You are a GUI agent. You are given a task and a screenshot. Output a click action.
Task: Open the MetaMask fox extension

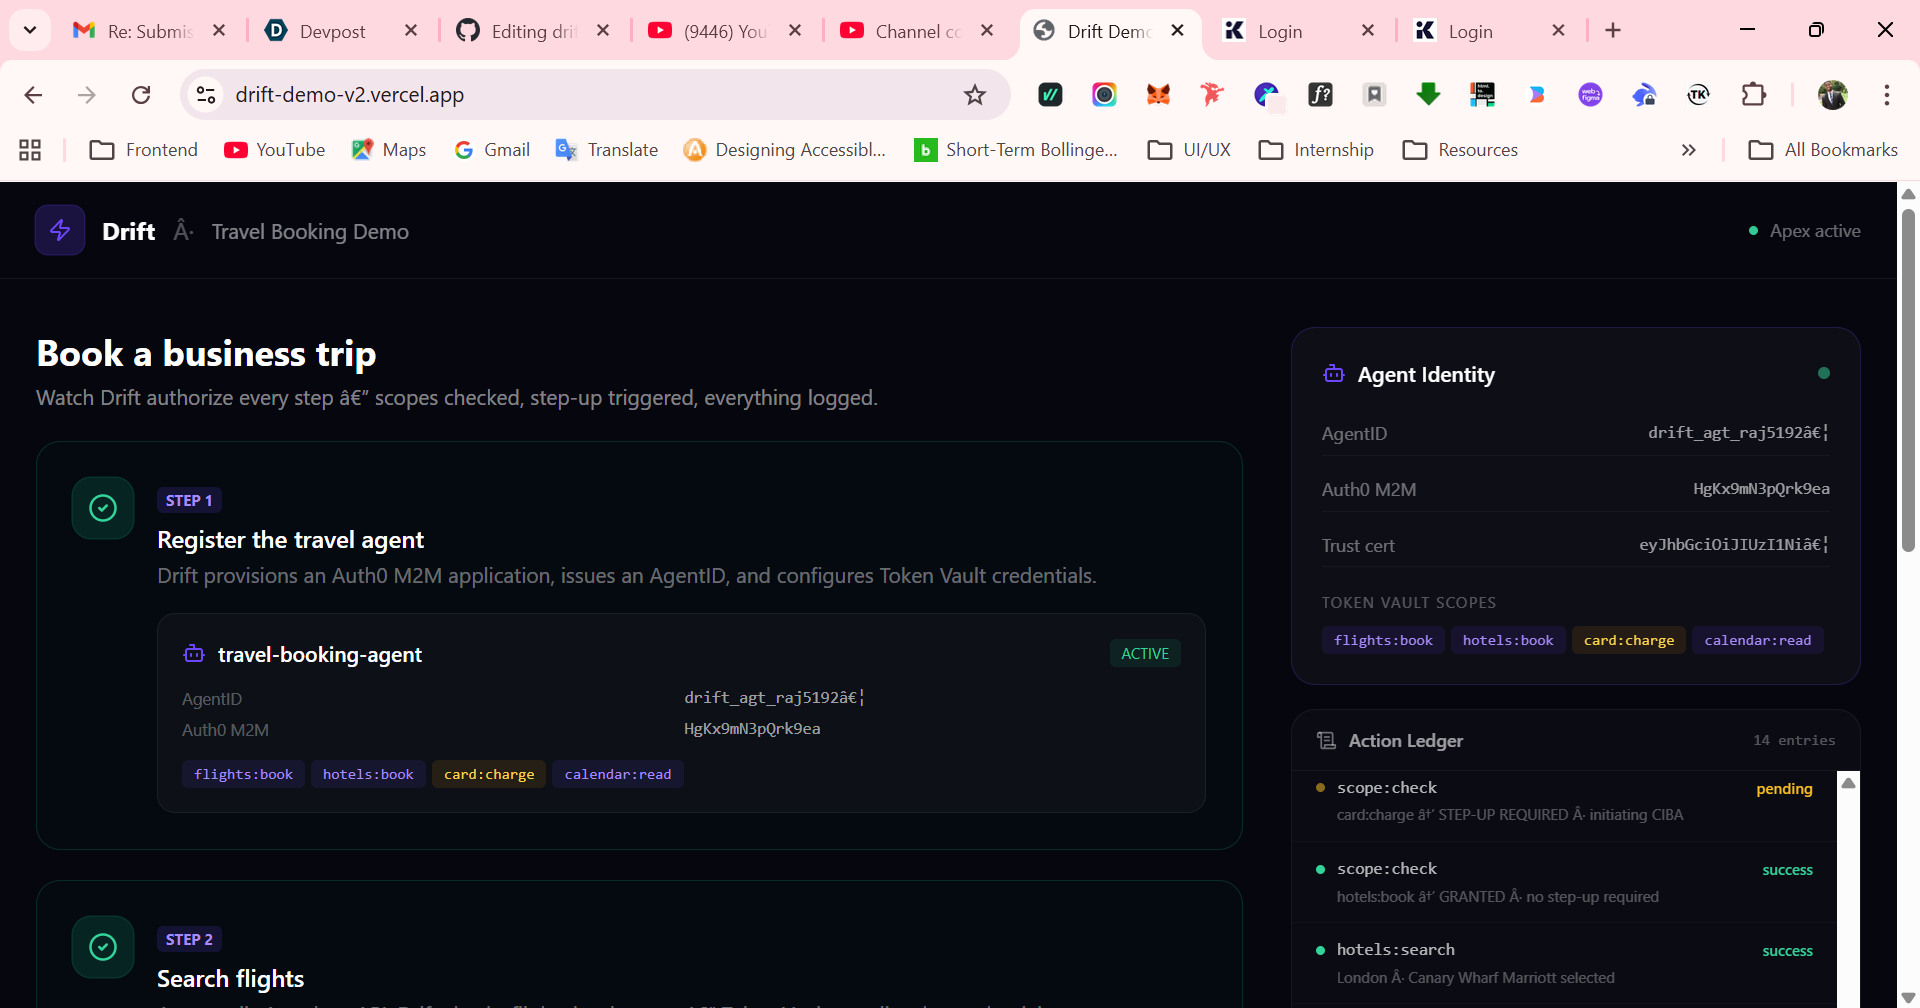tap(1158, 95)
